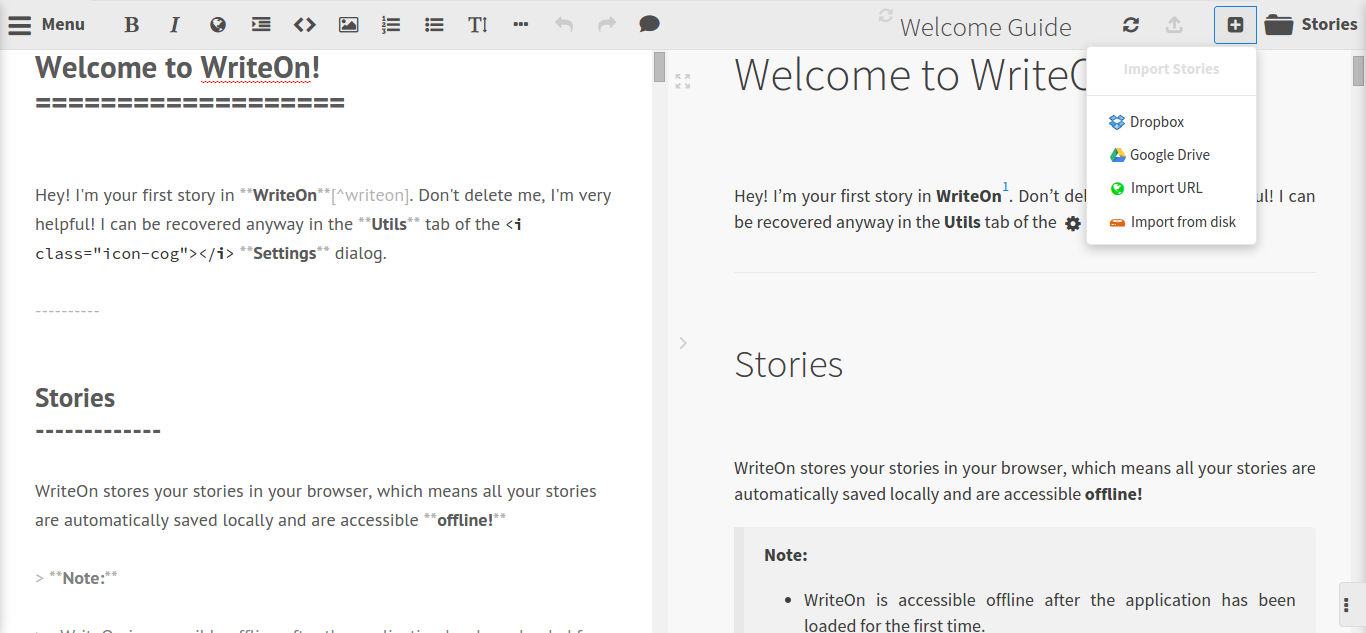Click the sync icon beside Welcome Guide title
Image resolution: width=1366 pixels, height=633 pixels.
(x=885, y=15)
